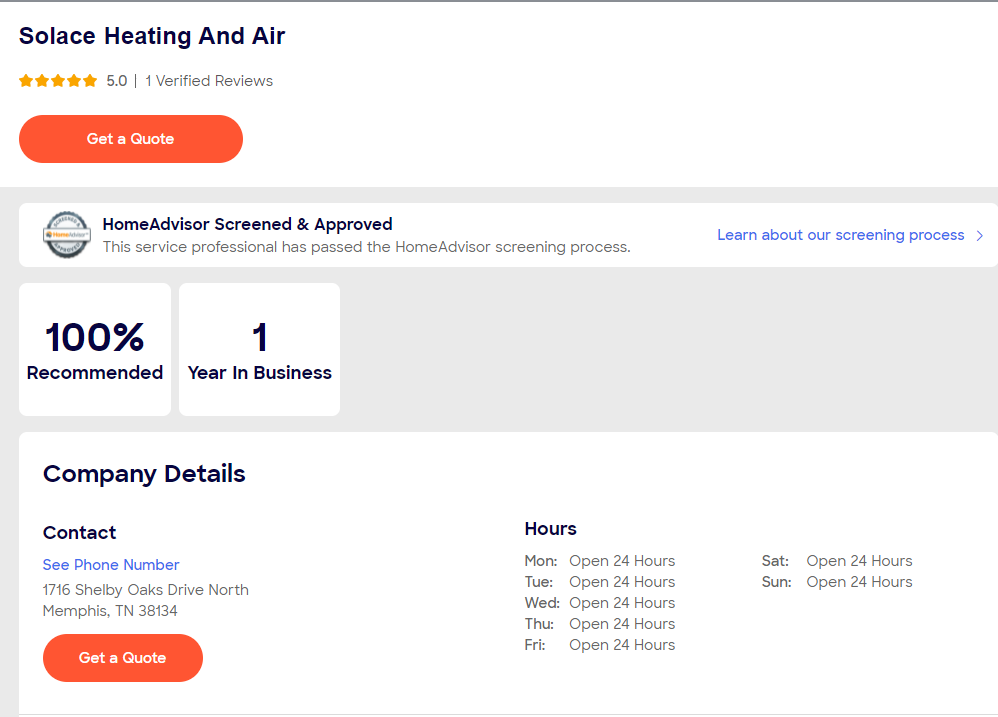
Task: Click the chevron beside the screening process link
Action: point(980,235)
